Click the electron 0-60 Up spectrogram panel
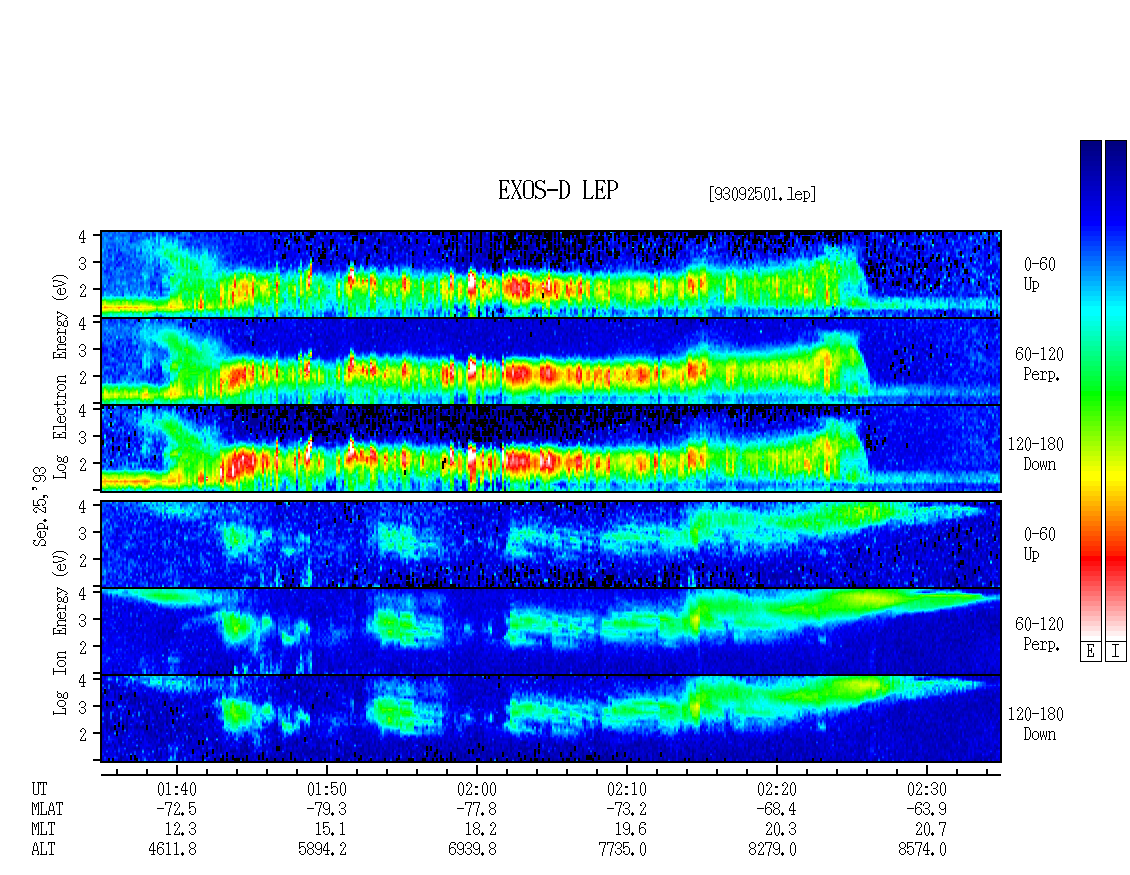 (551, 274)
